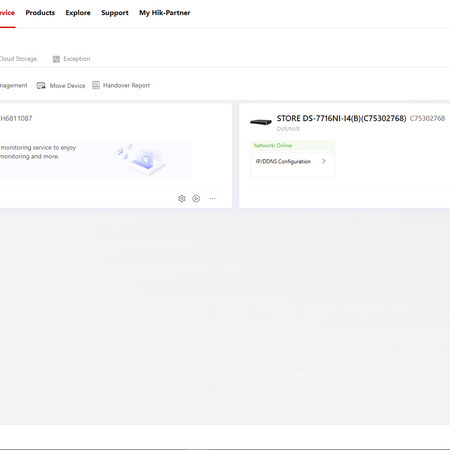Click the DVR/NVR device type label
The height and width of the screenshot is (450, 450).
[x=288, y=129]
